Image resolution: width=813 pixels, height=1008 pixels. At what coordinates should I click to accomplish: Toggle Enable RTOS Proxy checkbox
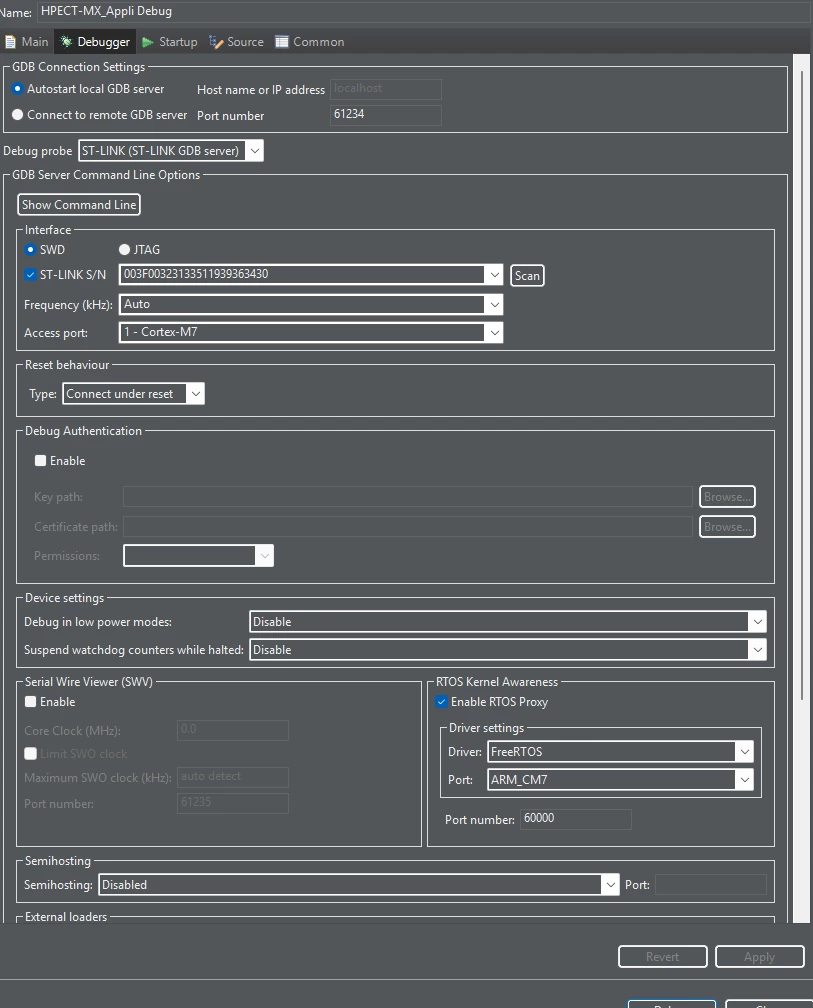click(442, 702)
